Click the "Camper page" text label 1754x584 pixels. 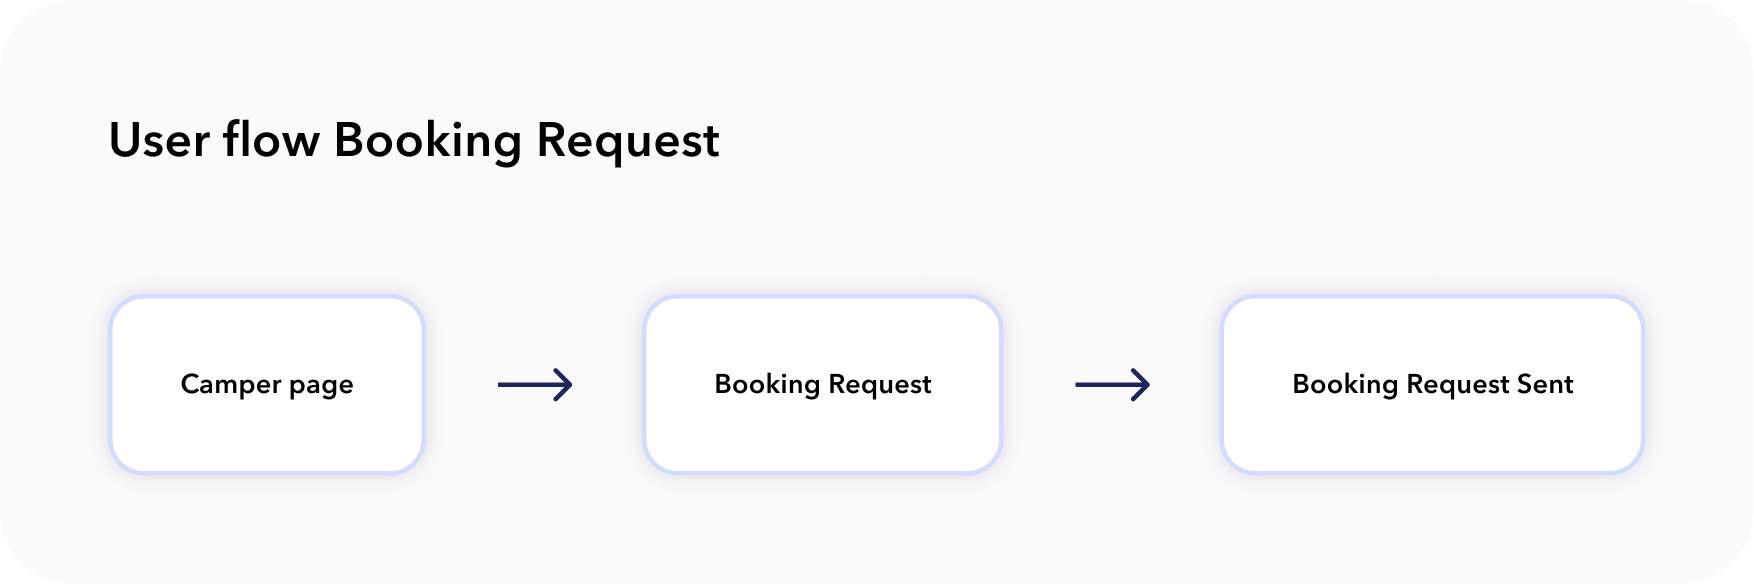(267, 385)
